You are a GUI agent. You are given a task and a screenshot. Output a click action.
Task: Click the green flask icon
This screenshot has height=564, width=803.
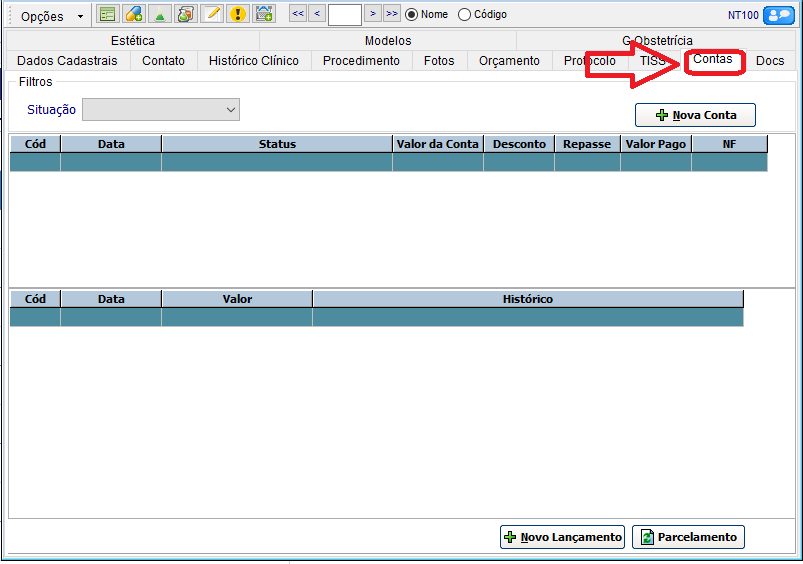point(159,14)
